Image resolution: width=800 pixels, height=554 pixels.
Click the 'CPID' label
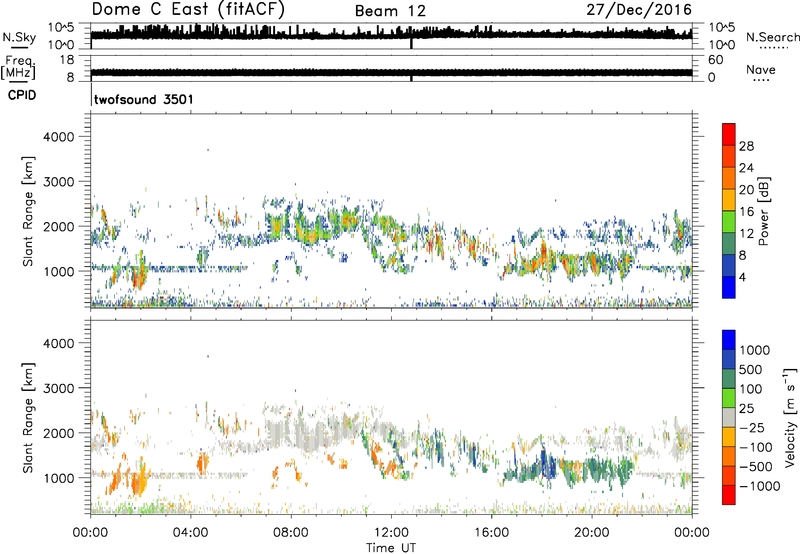tap(22, 95)
